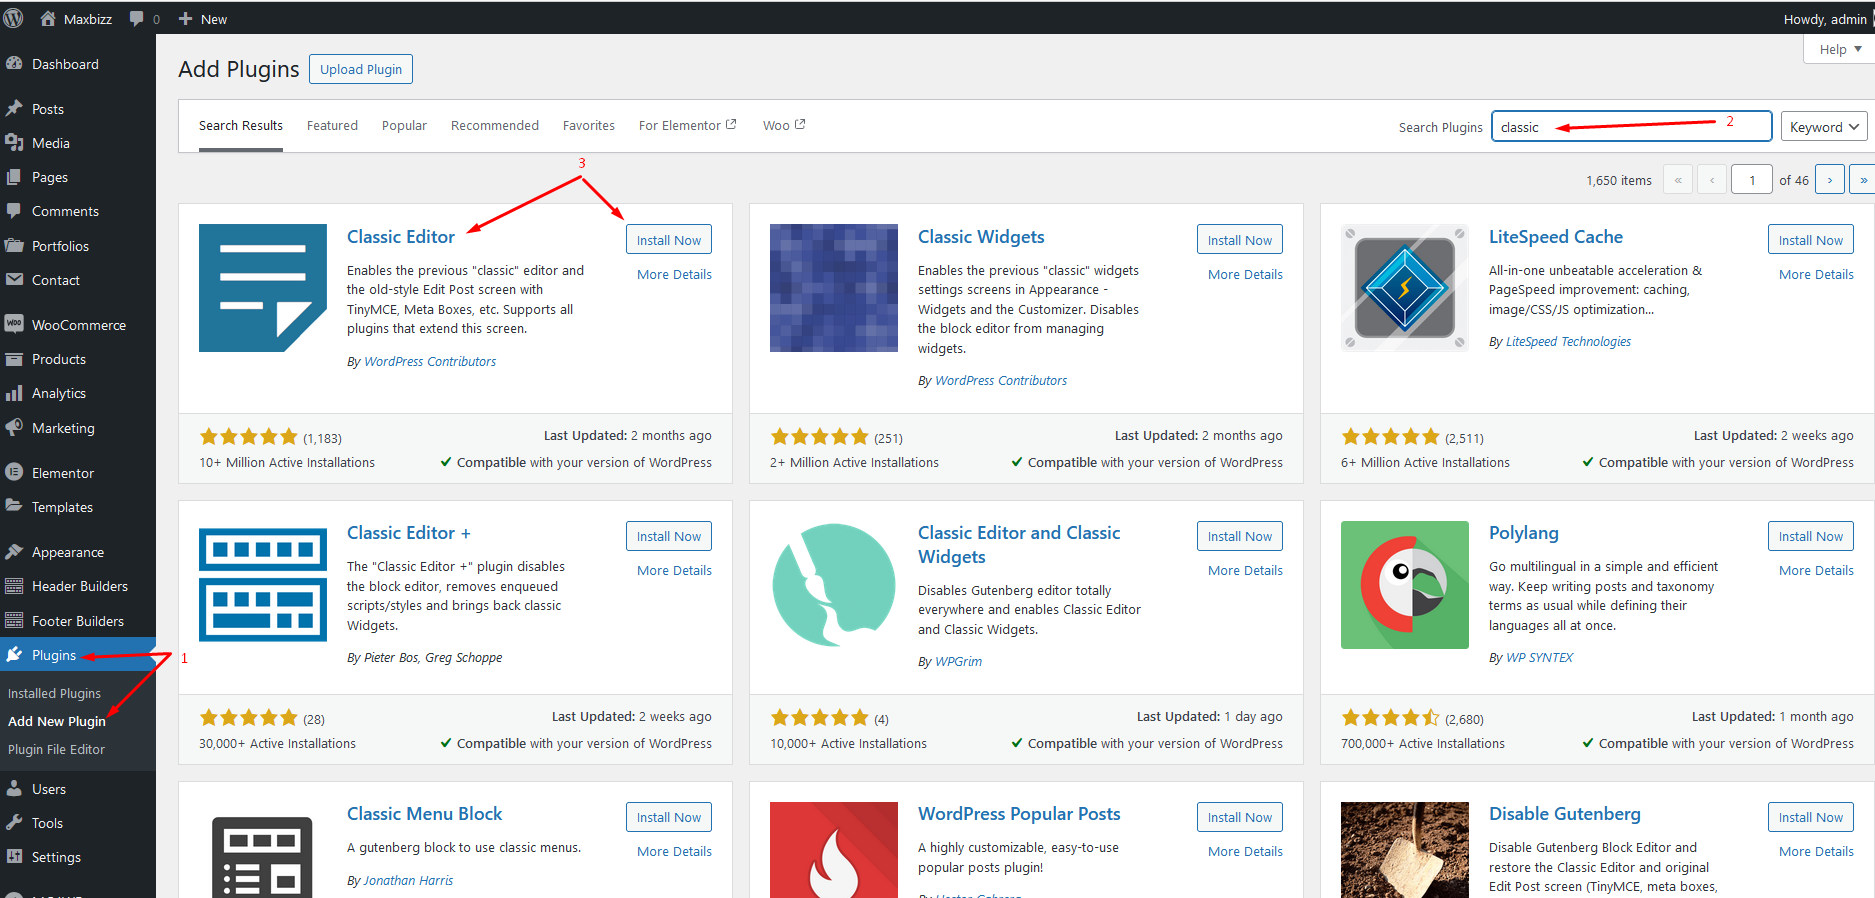Open the Howdy, admin account menu
Screen dimensions: 1875x898
pos(1826,19)
